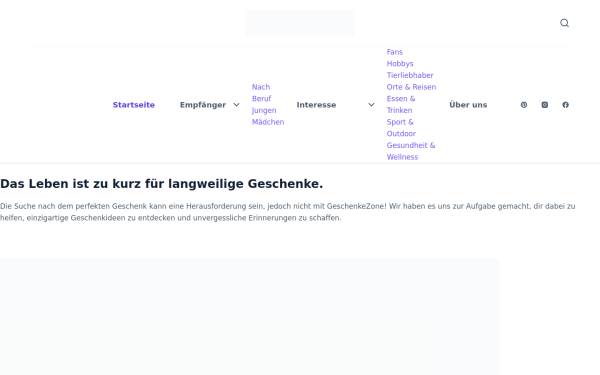The height and width of the screenshot is (375, 600).
Task: Follow the Fans link
Action: point(395,52)
